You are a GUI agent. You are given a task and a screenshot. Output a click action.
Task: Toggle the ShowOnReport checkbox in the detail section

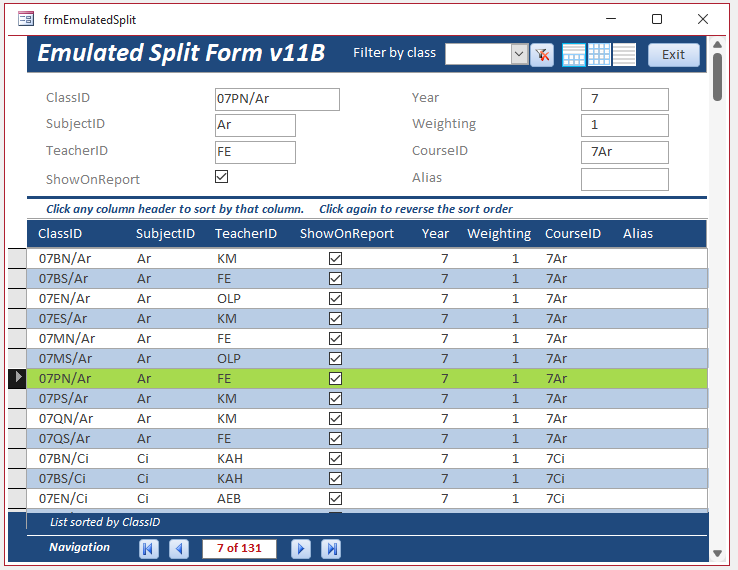pos(221,177)
